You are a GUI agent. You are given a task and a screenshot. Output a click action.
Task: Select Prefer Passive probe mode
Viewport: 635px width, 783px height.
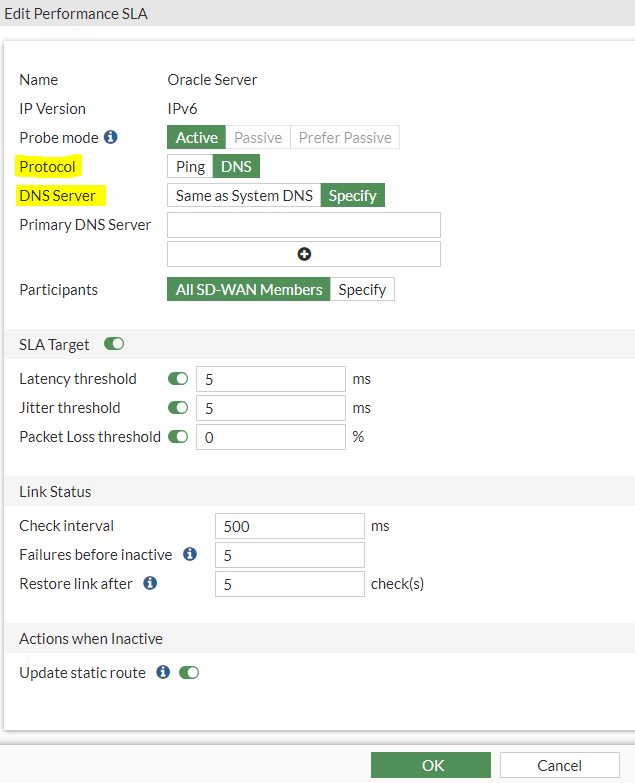pyautogui.click(x=345, y=138)
